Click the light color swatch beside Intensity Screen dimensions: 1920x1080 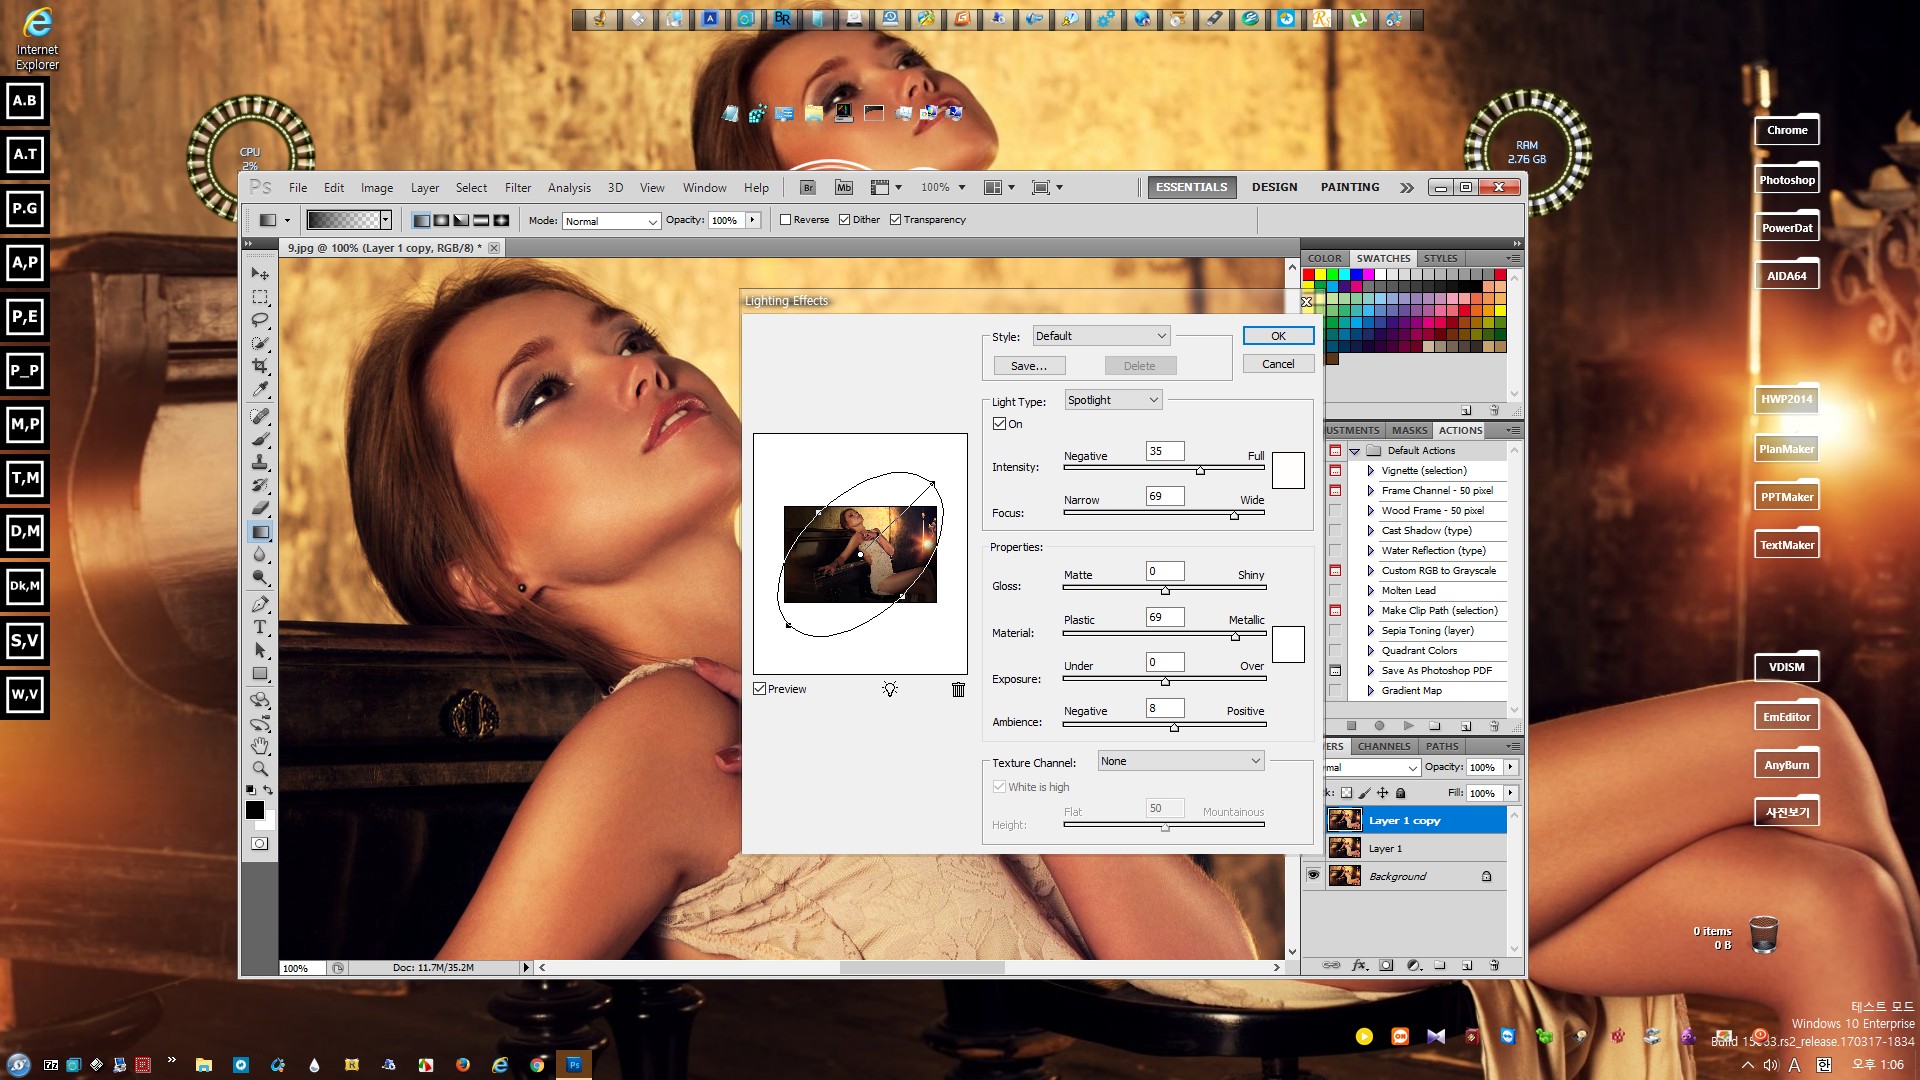(1288, 470)
